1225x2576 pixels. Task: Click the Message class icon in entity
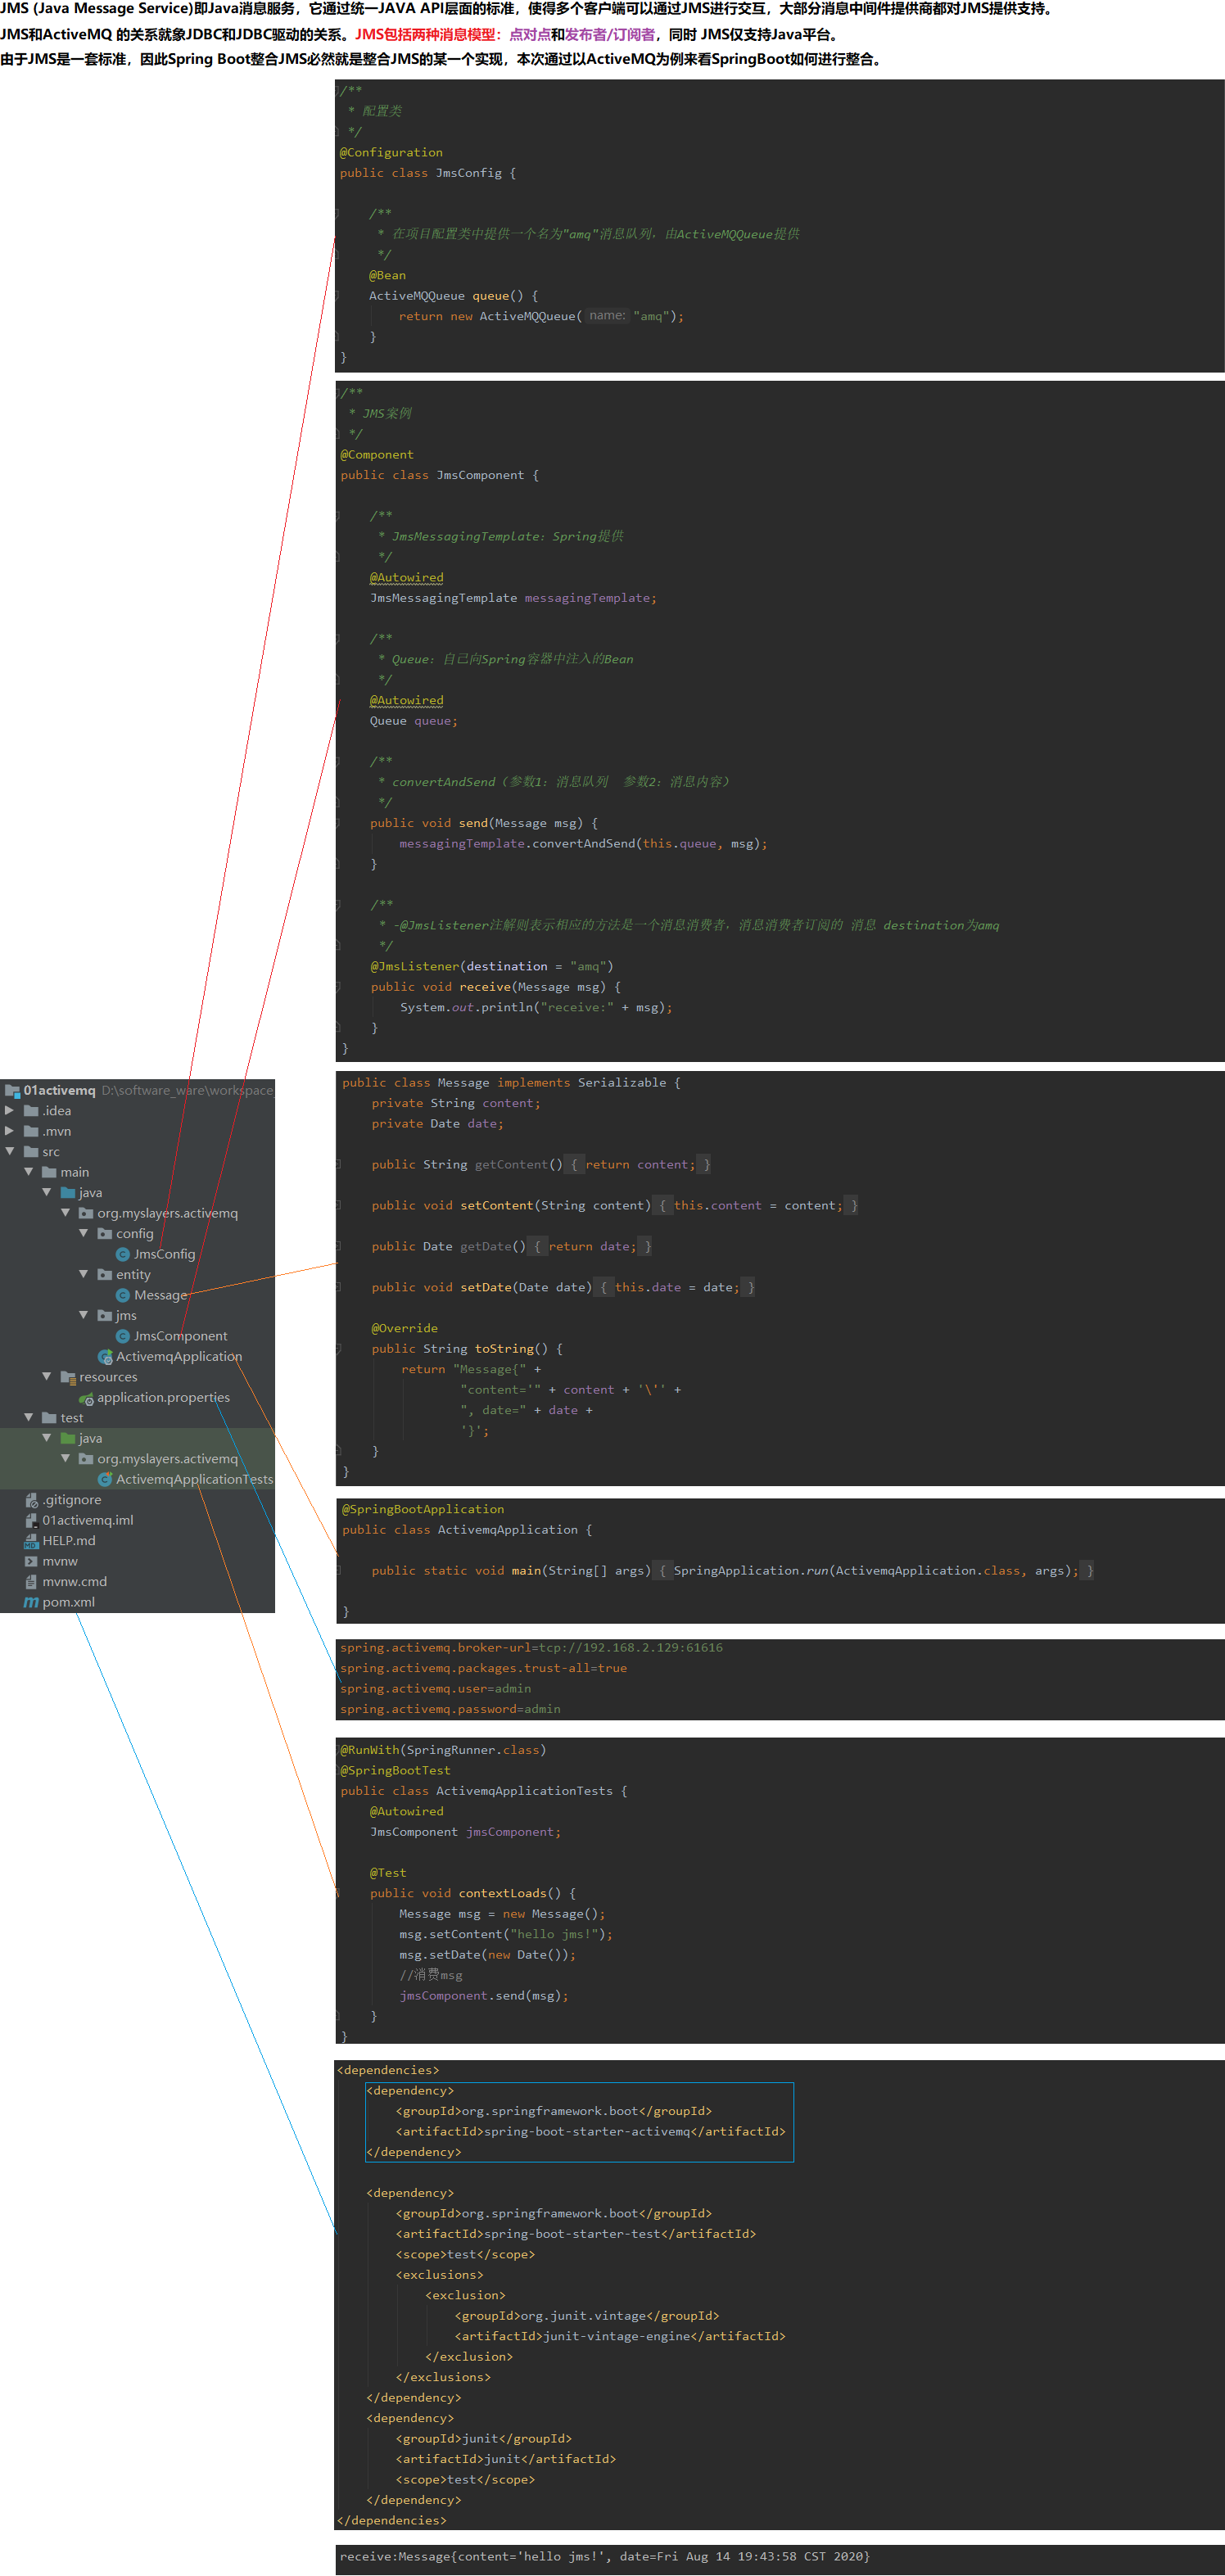[x=123, y=1295]
